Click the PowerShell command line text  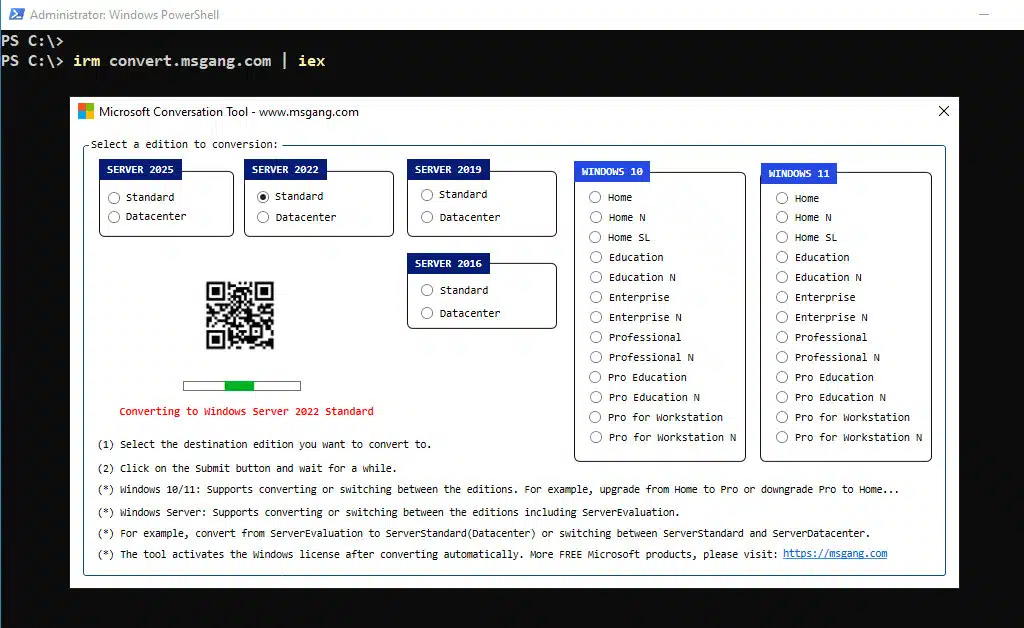(x=199, y=61)
